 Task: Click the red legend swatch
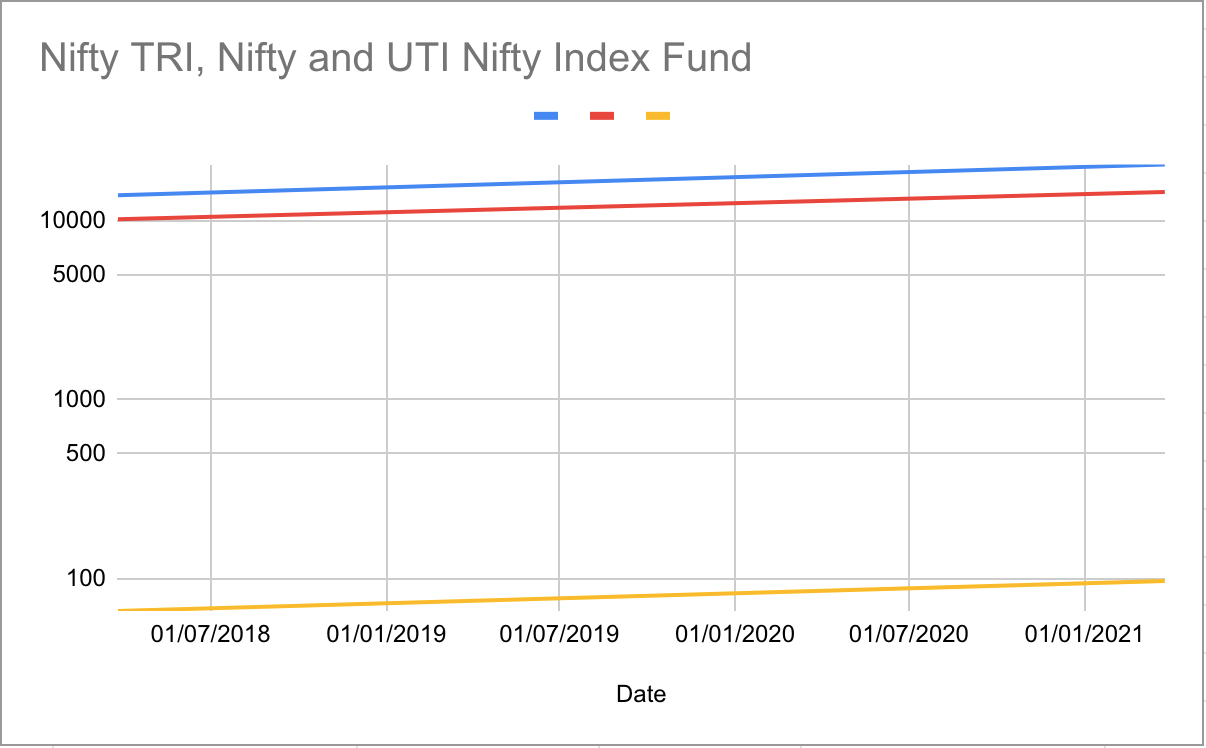click(x=602, y=116)
